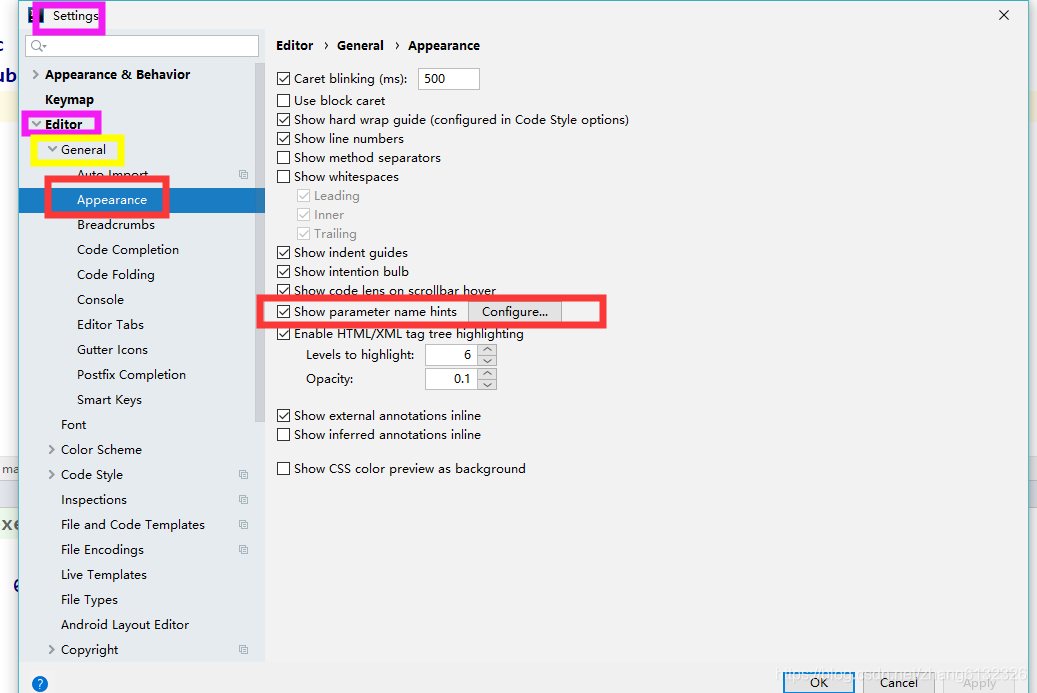Screen dimensions: 1037x693
Task: Enable Show whitespaces checkbox
Action: (284, 177)
